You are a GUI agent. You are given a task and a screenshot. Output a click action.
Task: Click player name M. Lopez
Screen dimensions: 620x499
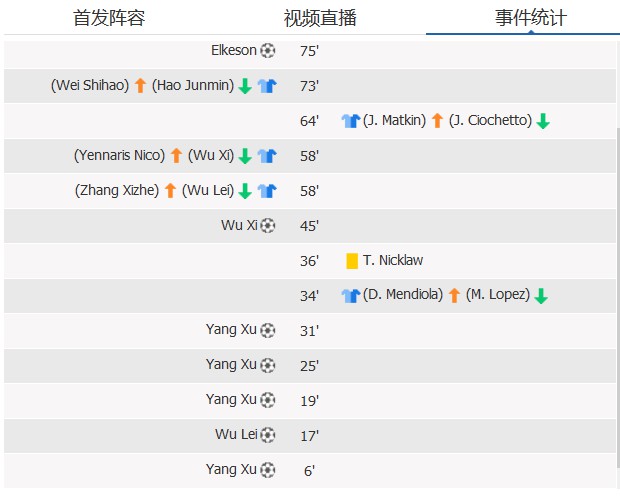click(x=497, y=295)
